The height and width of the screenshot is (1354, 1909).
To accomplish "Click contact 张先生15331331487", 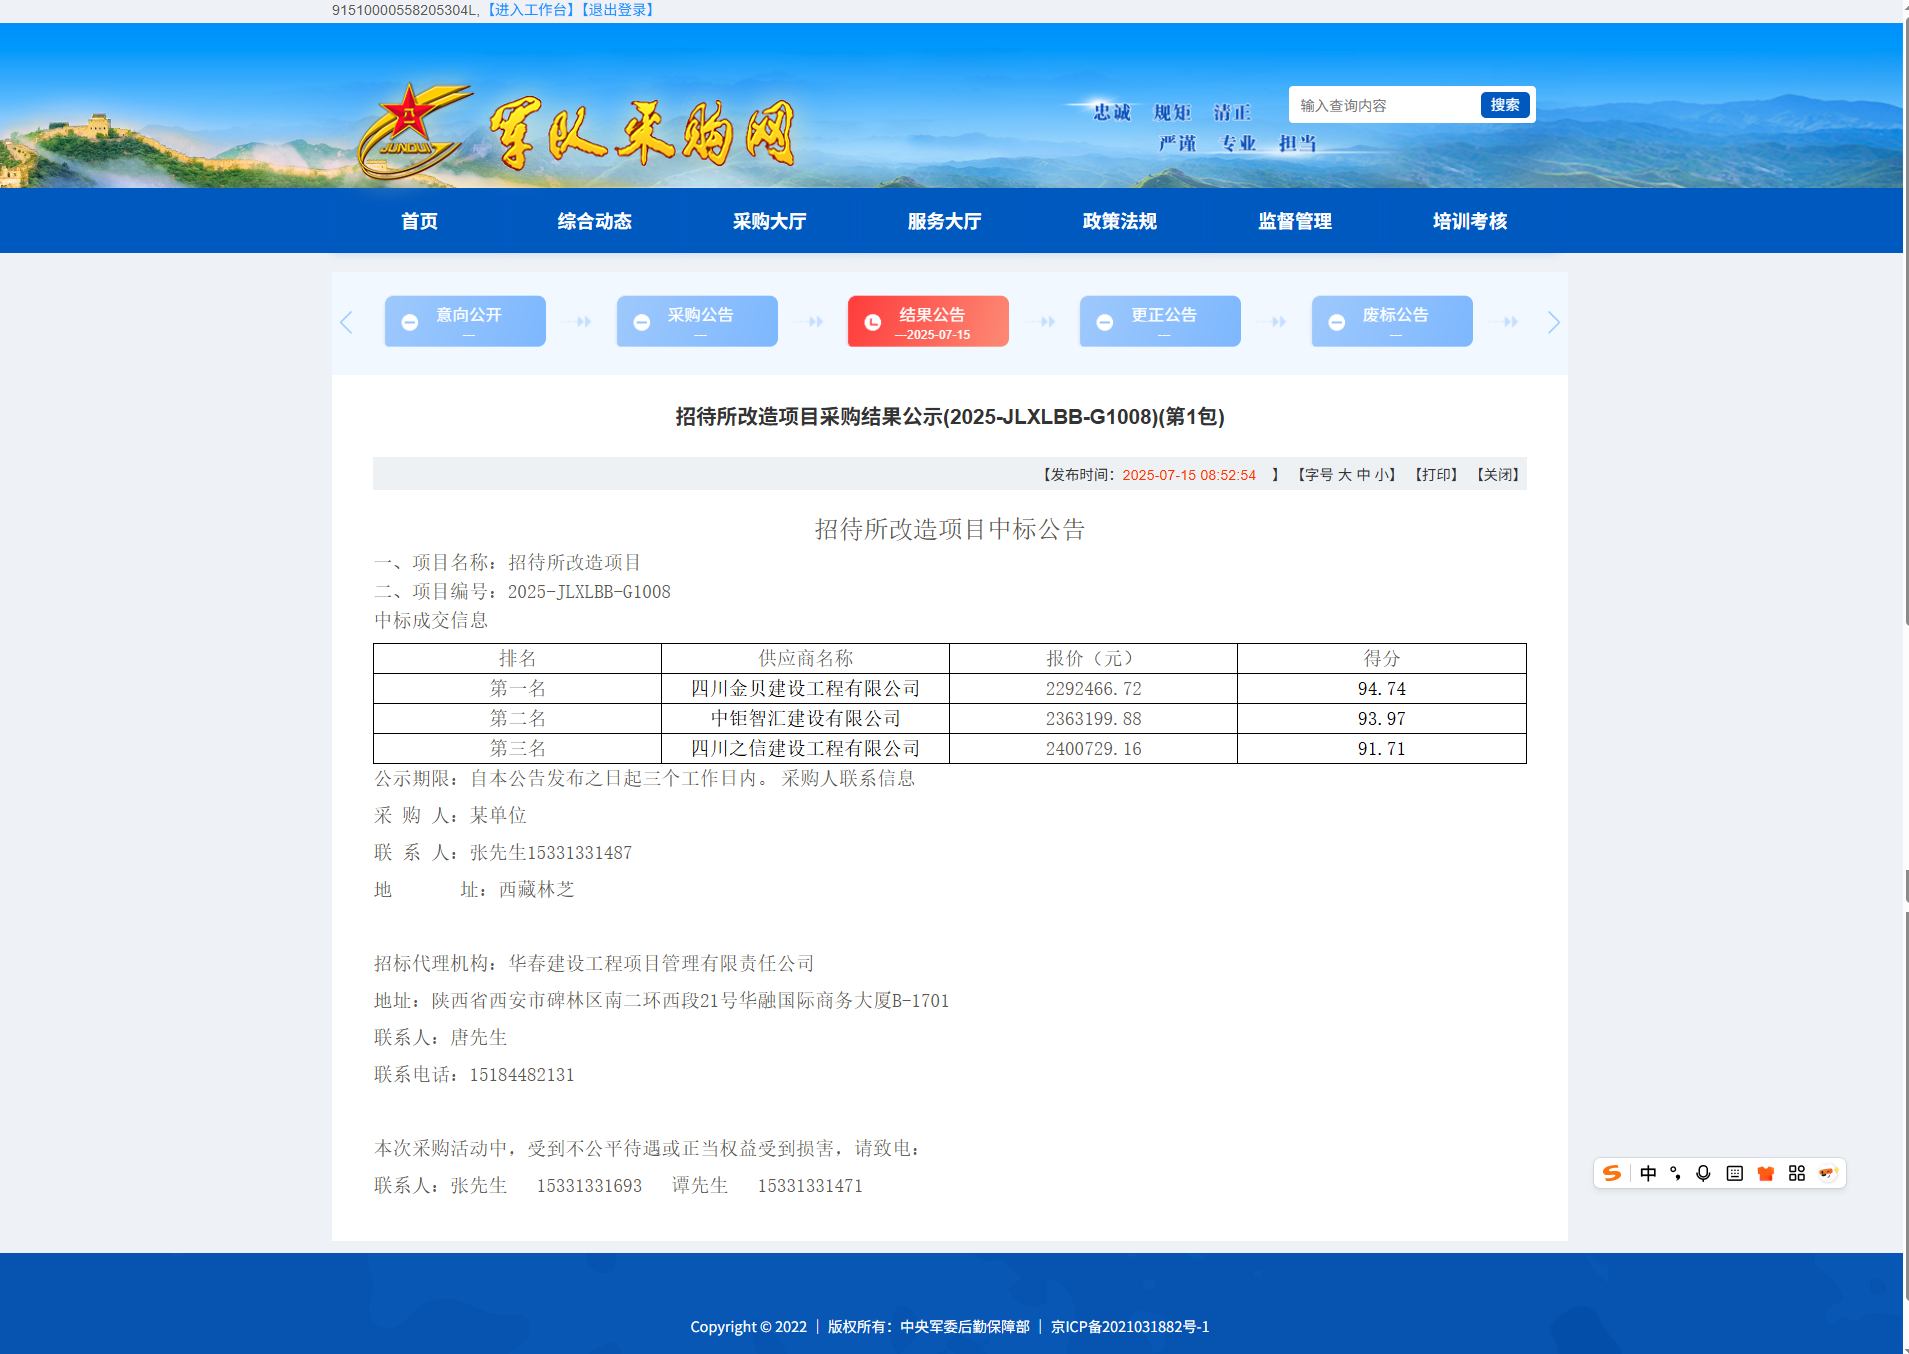I will click(x=551, y=853).
